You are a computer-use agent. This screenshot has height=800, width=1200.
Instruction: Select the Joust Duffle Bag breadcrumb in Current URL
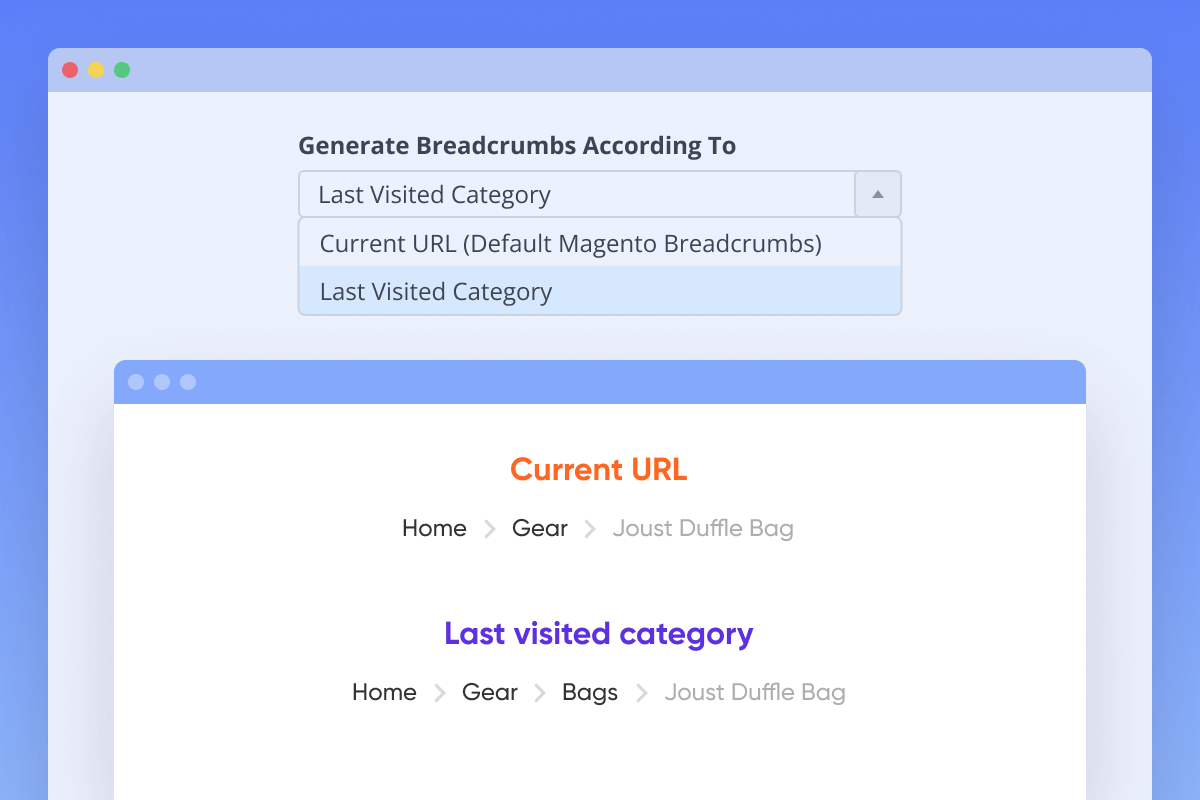(702, 528)
